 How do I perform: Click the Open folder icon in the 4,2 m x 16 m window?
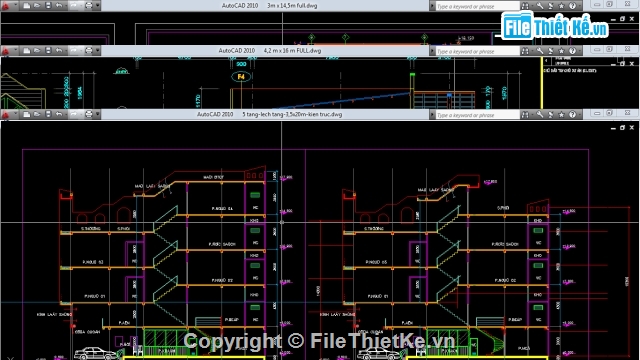(x=37, y=50)
